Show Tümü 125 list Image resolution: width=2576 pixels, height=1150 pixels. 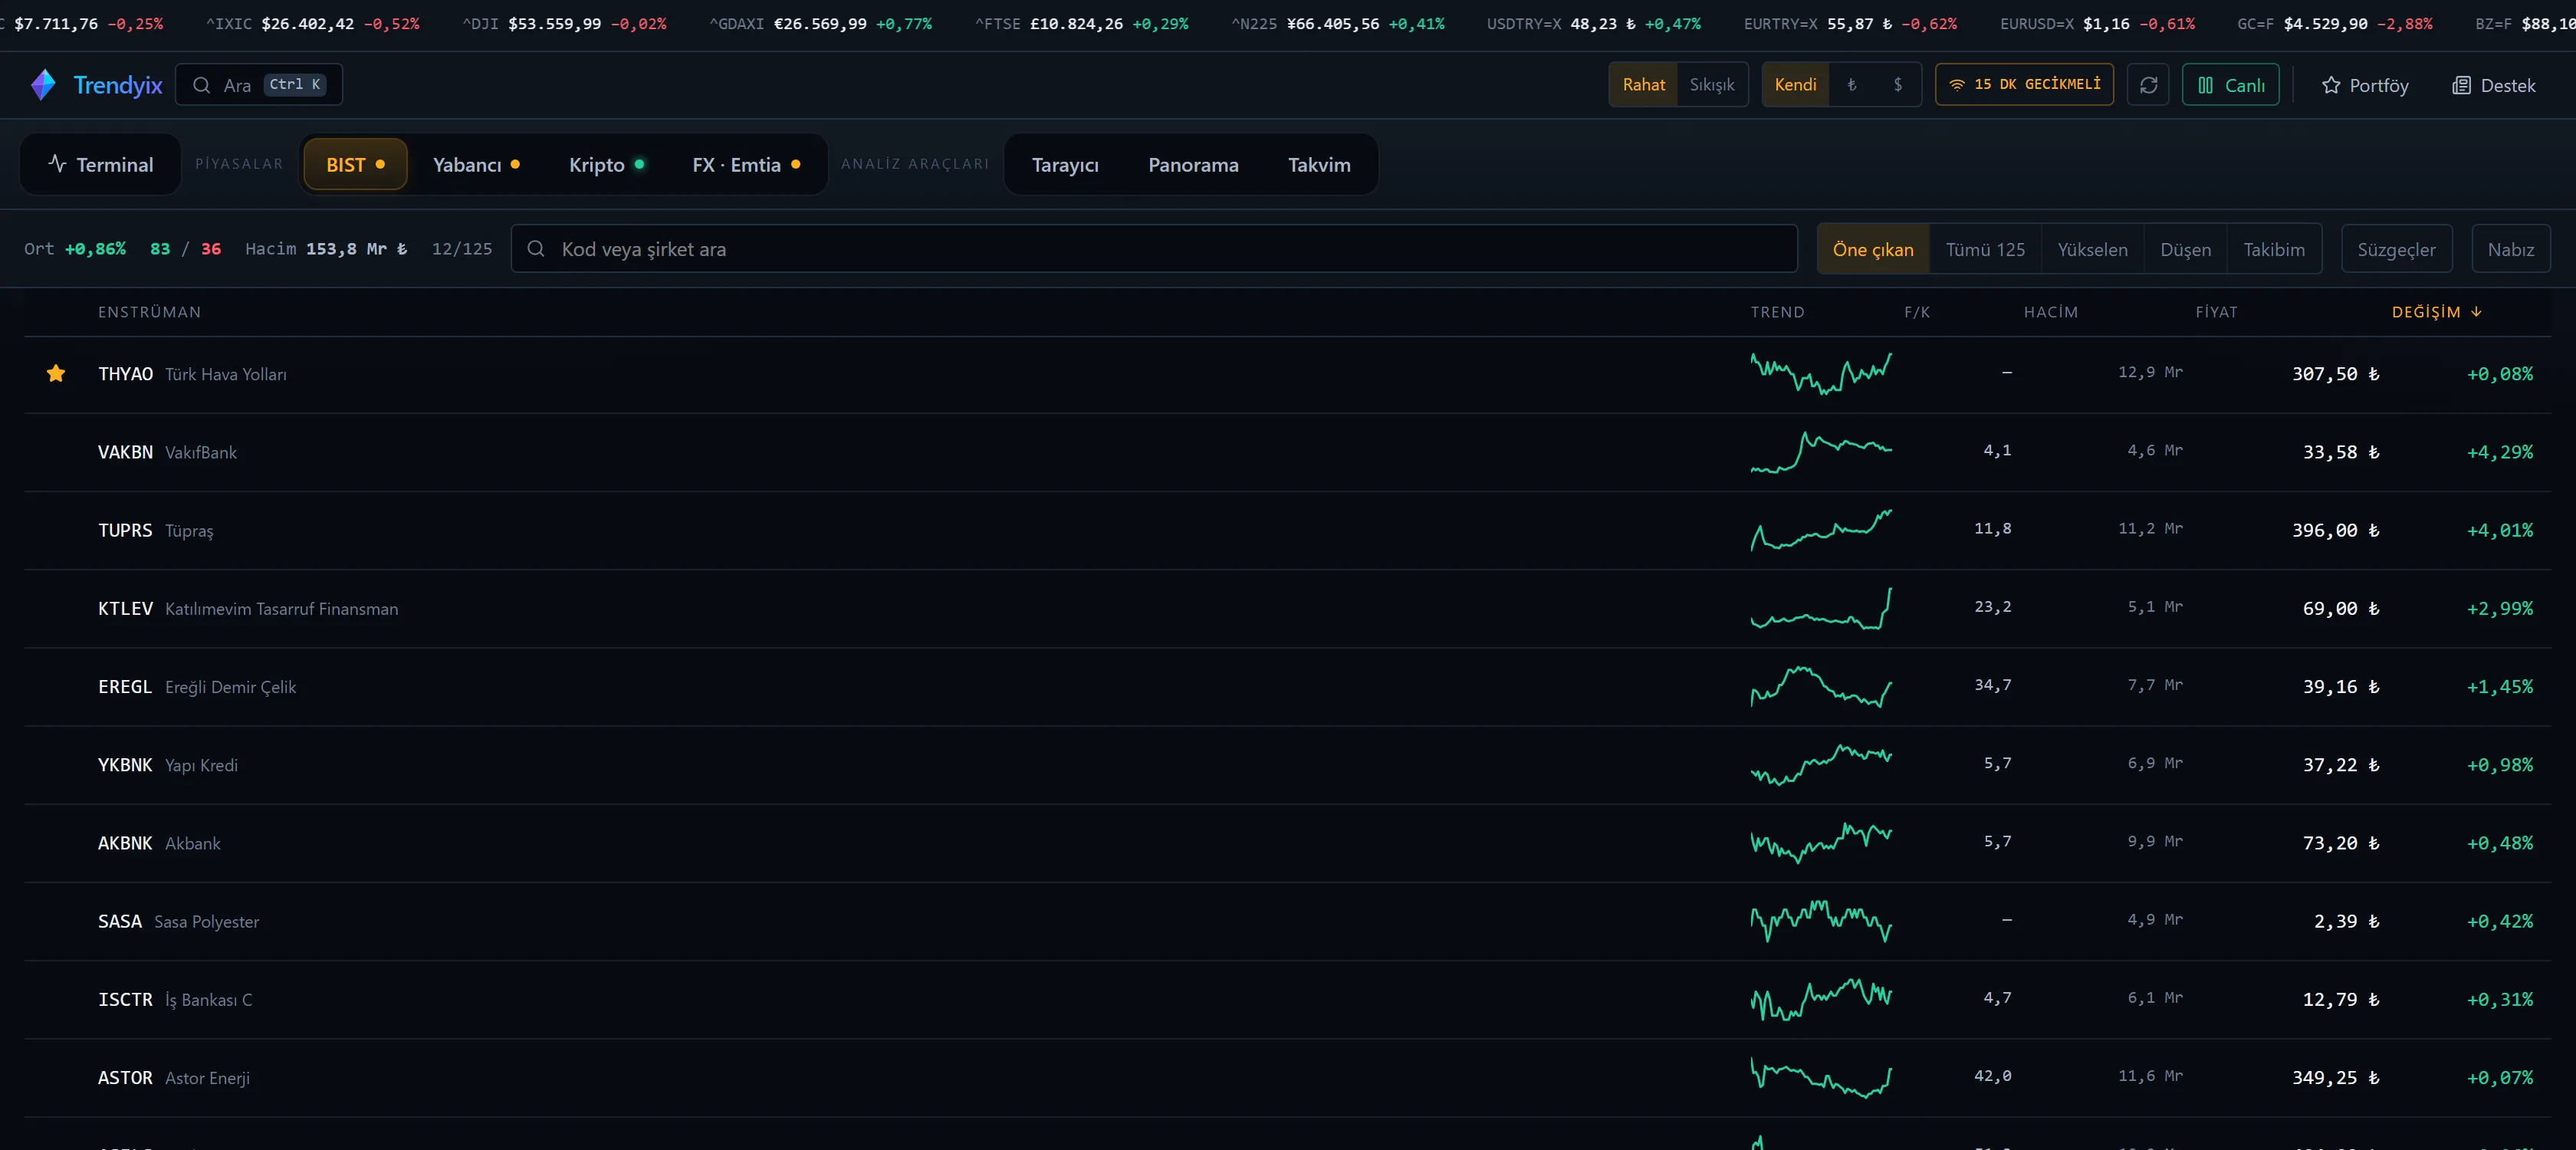click(1985, 249)
